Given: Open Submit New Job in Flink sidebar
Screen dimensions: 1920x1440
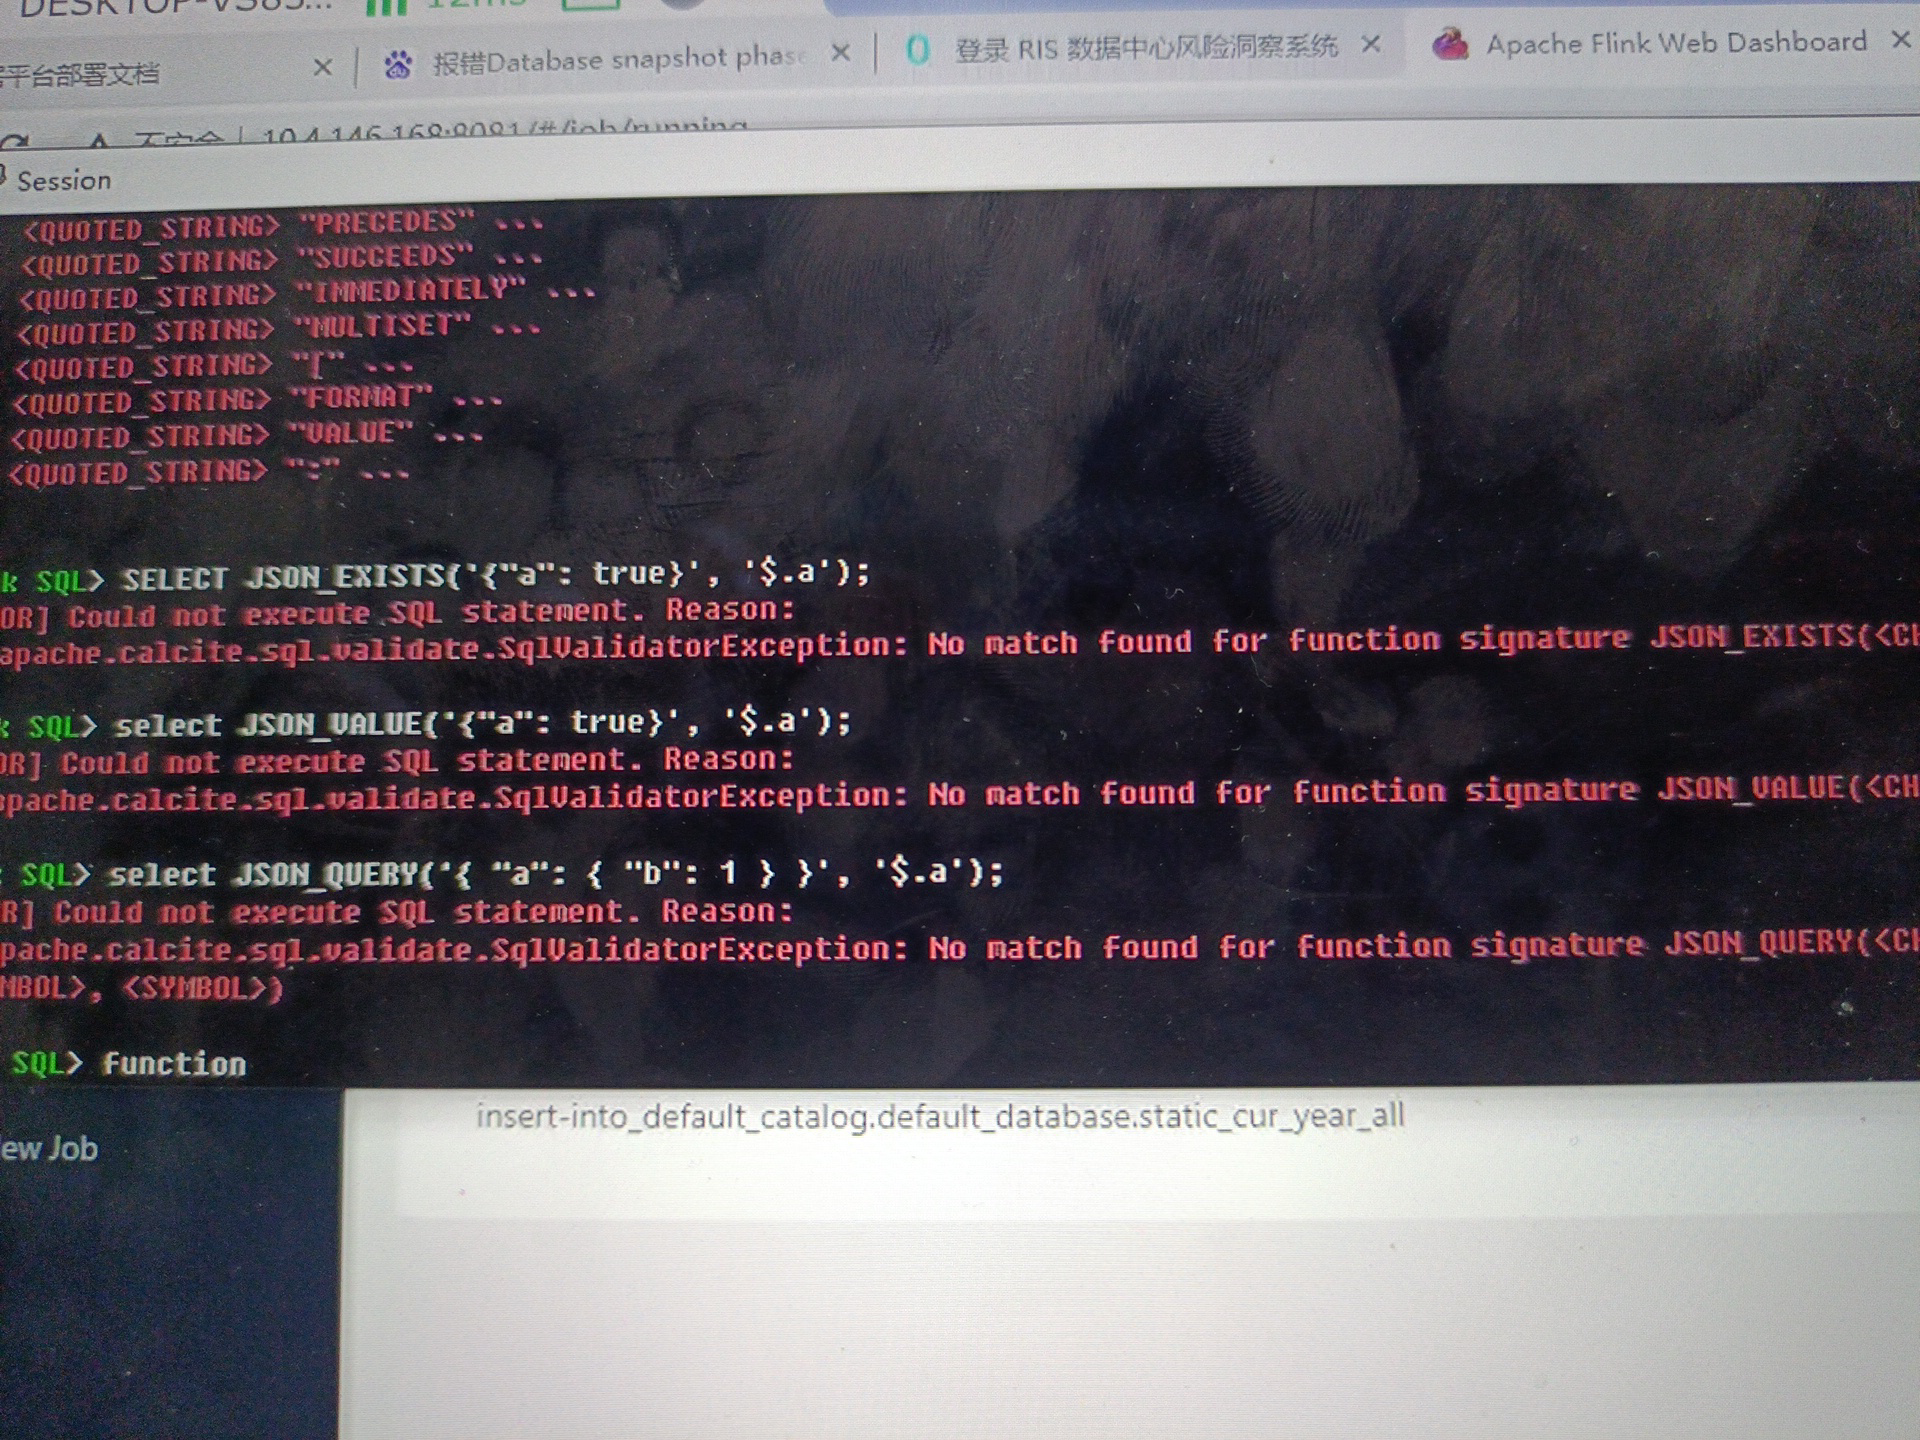Looking at the screenshot, I should 49,1149.
